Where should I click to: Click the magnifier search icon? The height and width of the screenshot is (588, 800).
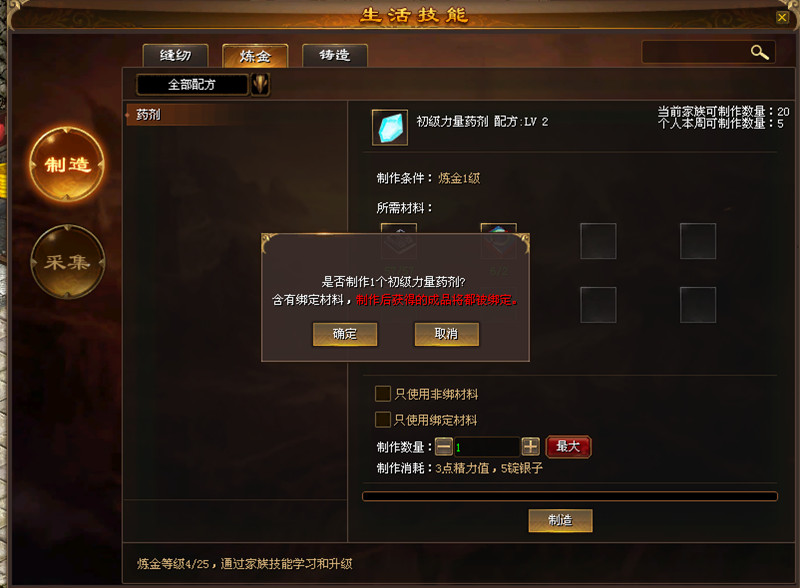pyautogui.click(x=759, y=52)
